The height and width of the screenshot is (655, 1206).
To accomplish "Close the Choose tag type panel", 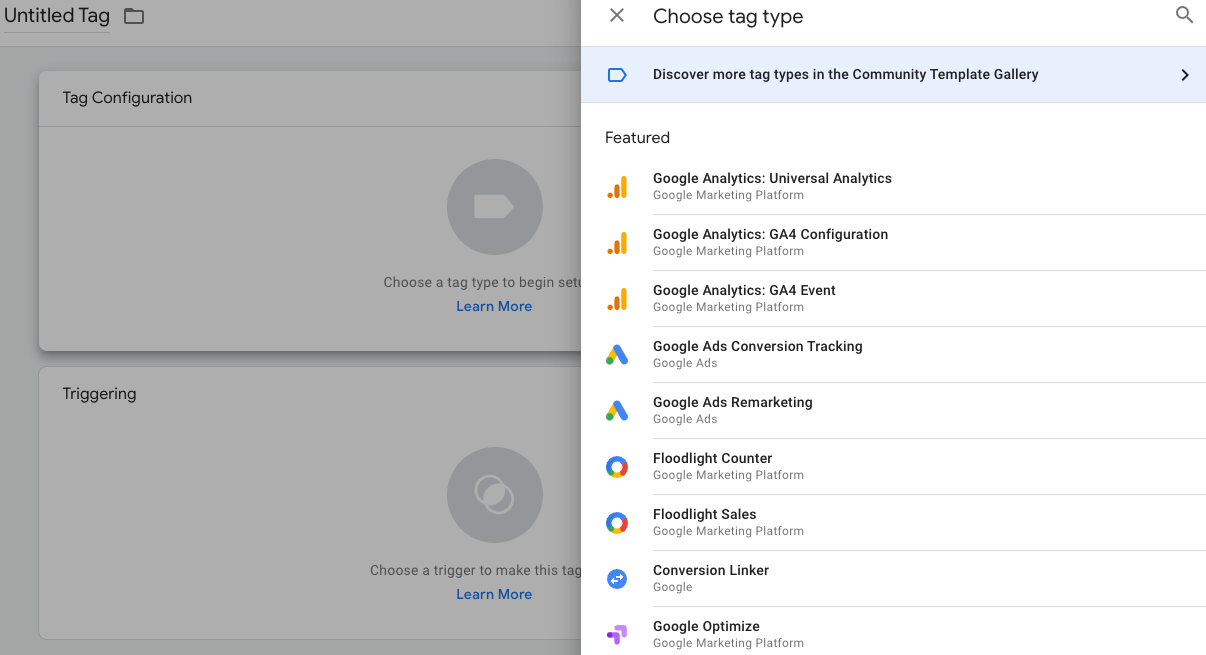I will (x=617, y=16).
